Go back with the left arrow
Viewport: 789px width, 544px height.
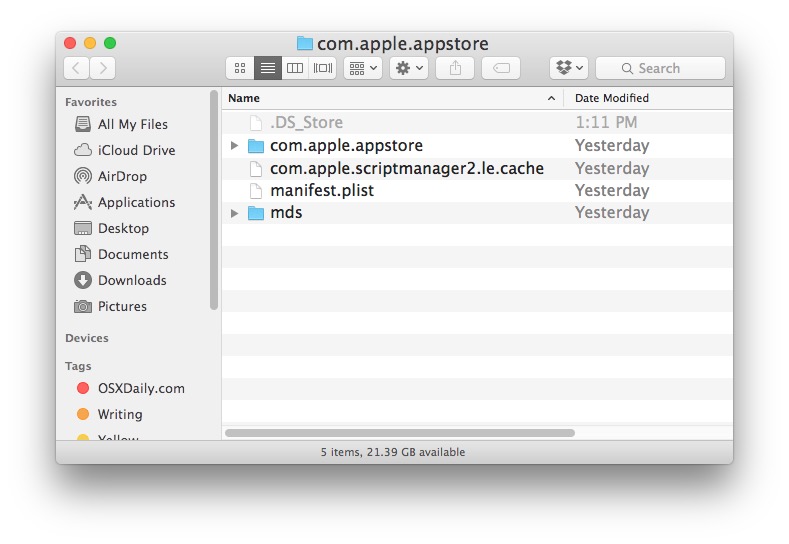(x=77, y=68)
